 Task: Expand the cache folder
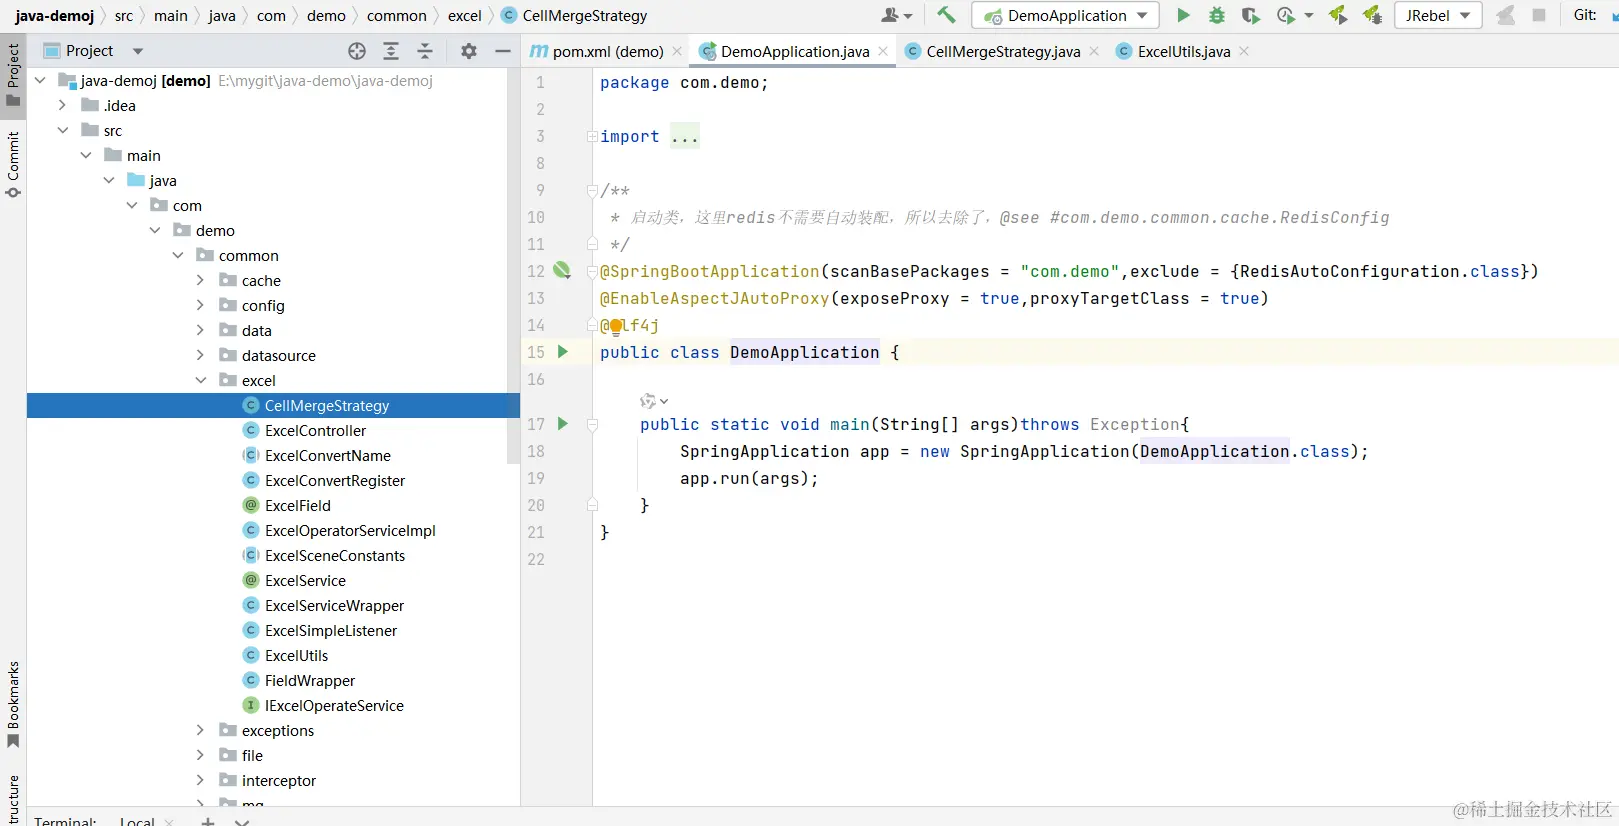click(x=200, y=280)
